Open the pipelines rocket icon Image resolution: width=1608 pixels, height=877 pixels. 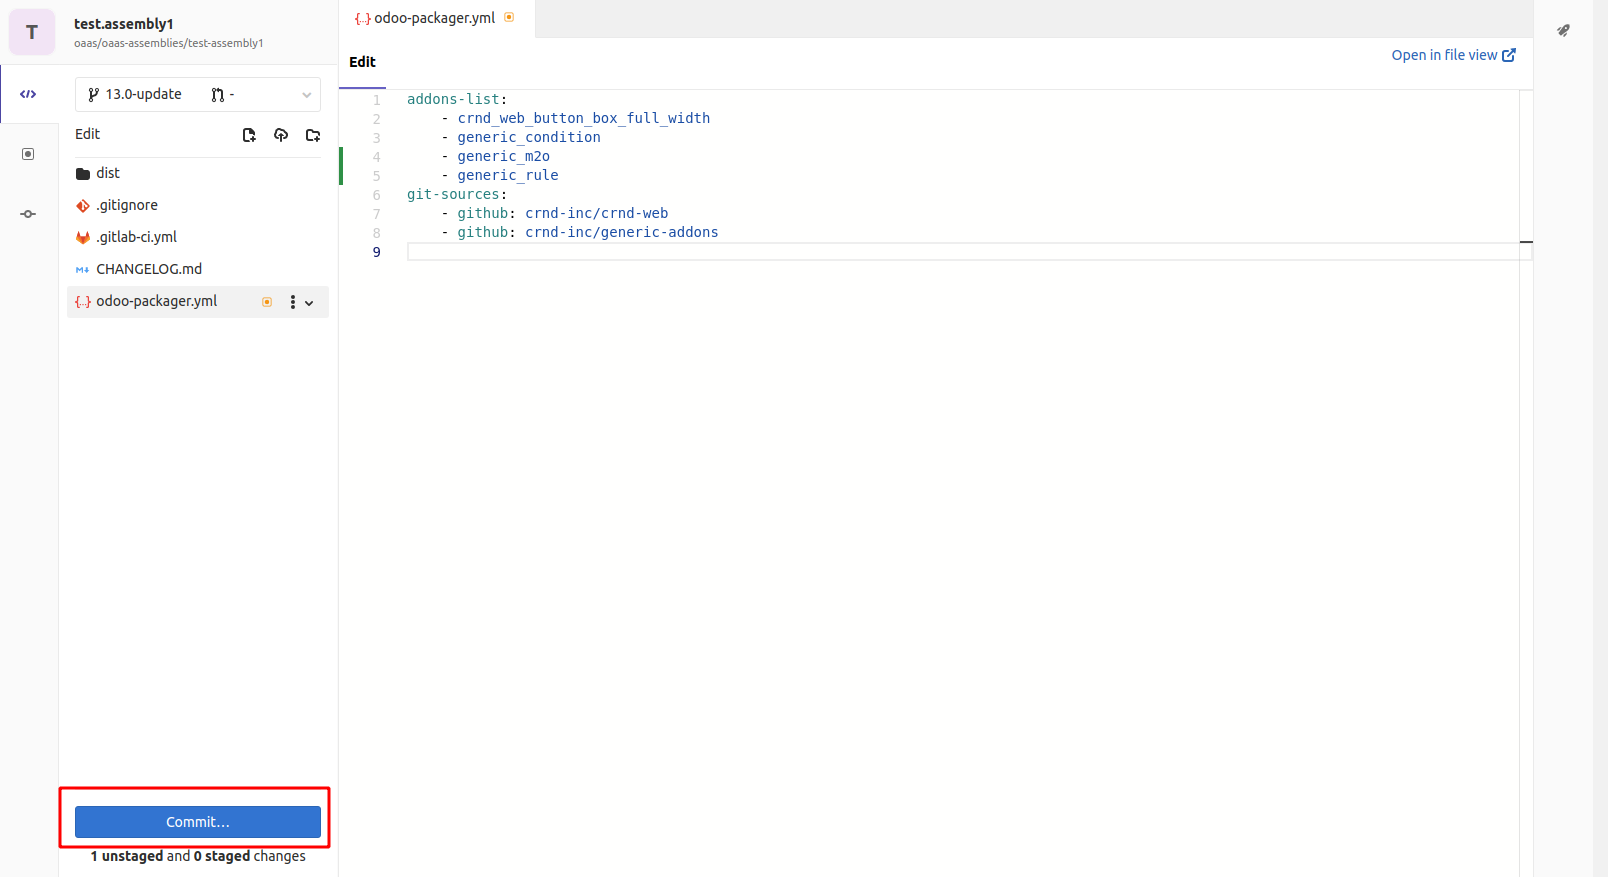pos(1563,30)
